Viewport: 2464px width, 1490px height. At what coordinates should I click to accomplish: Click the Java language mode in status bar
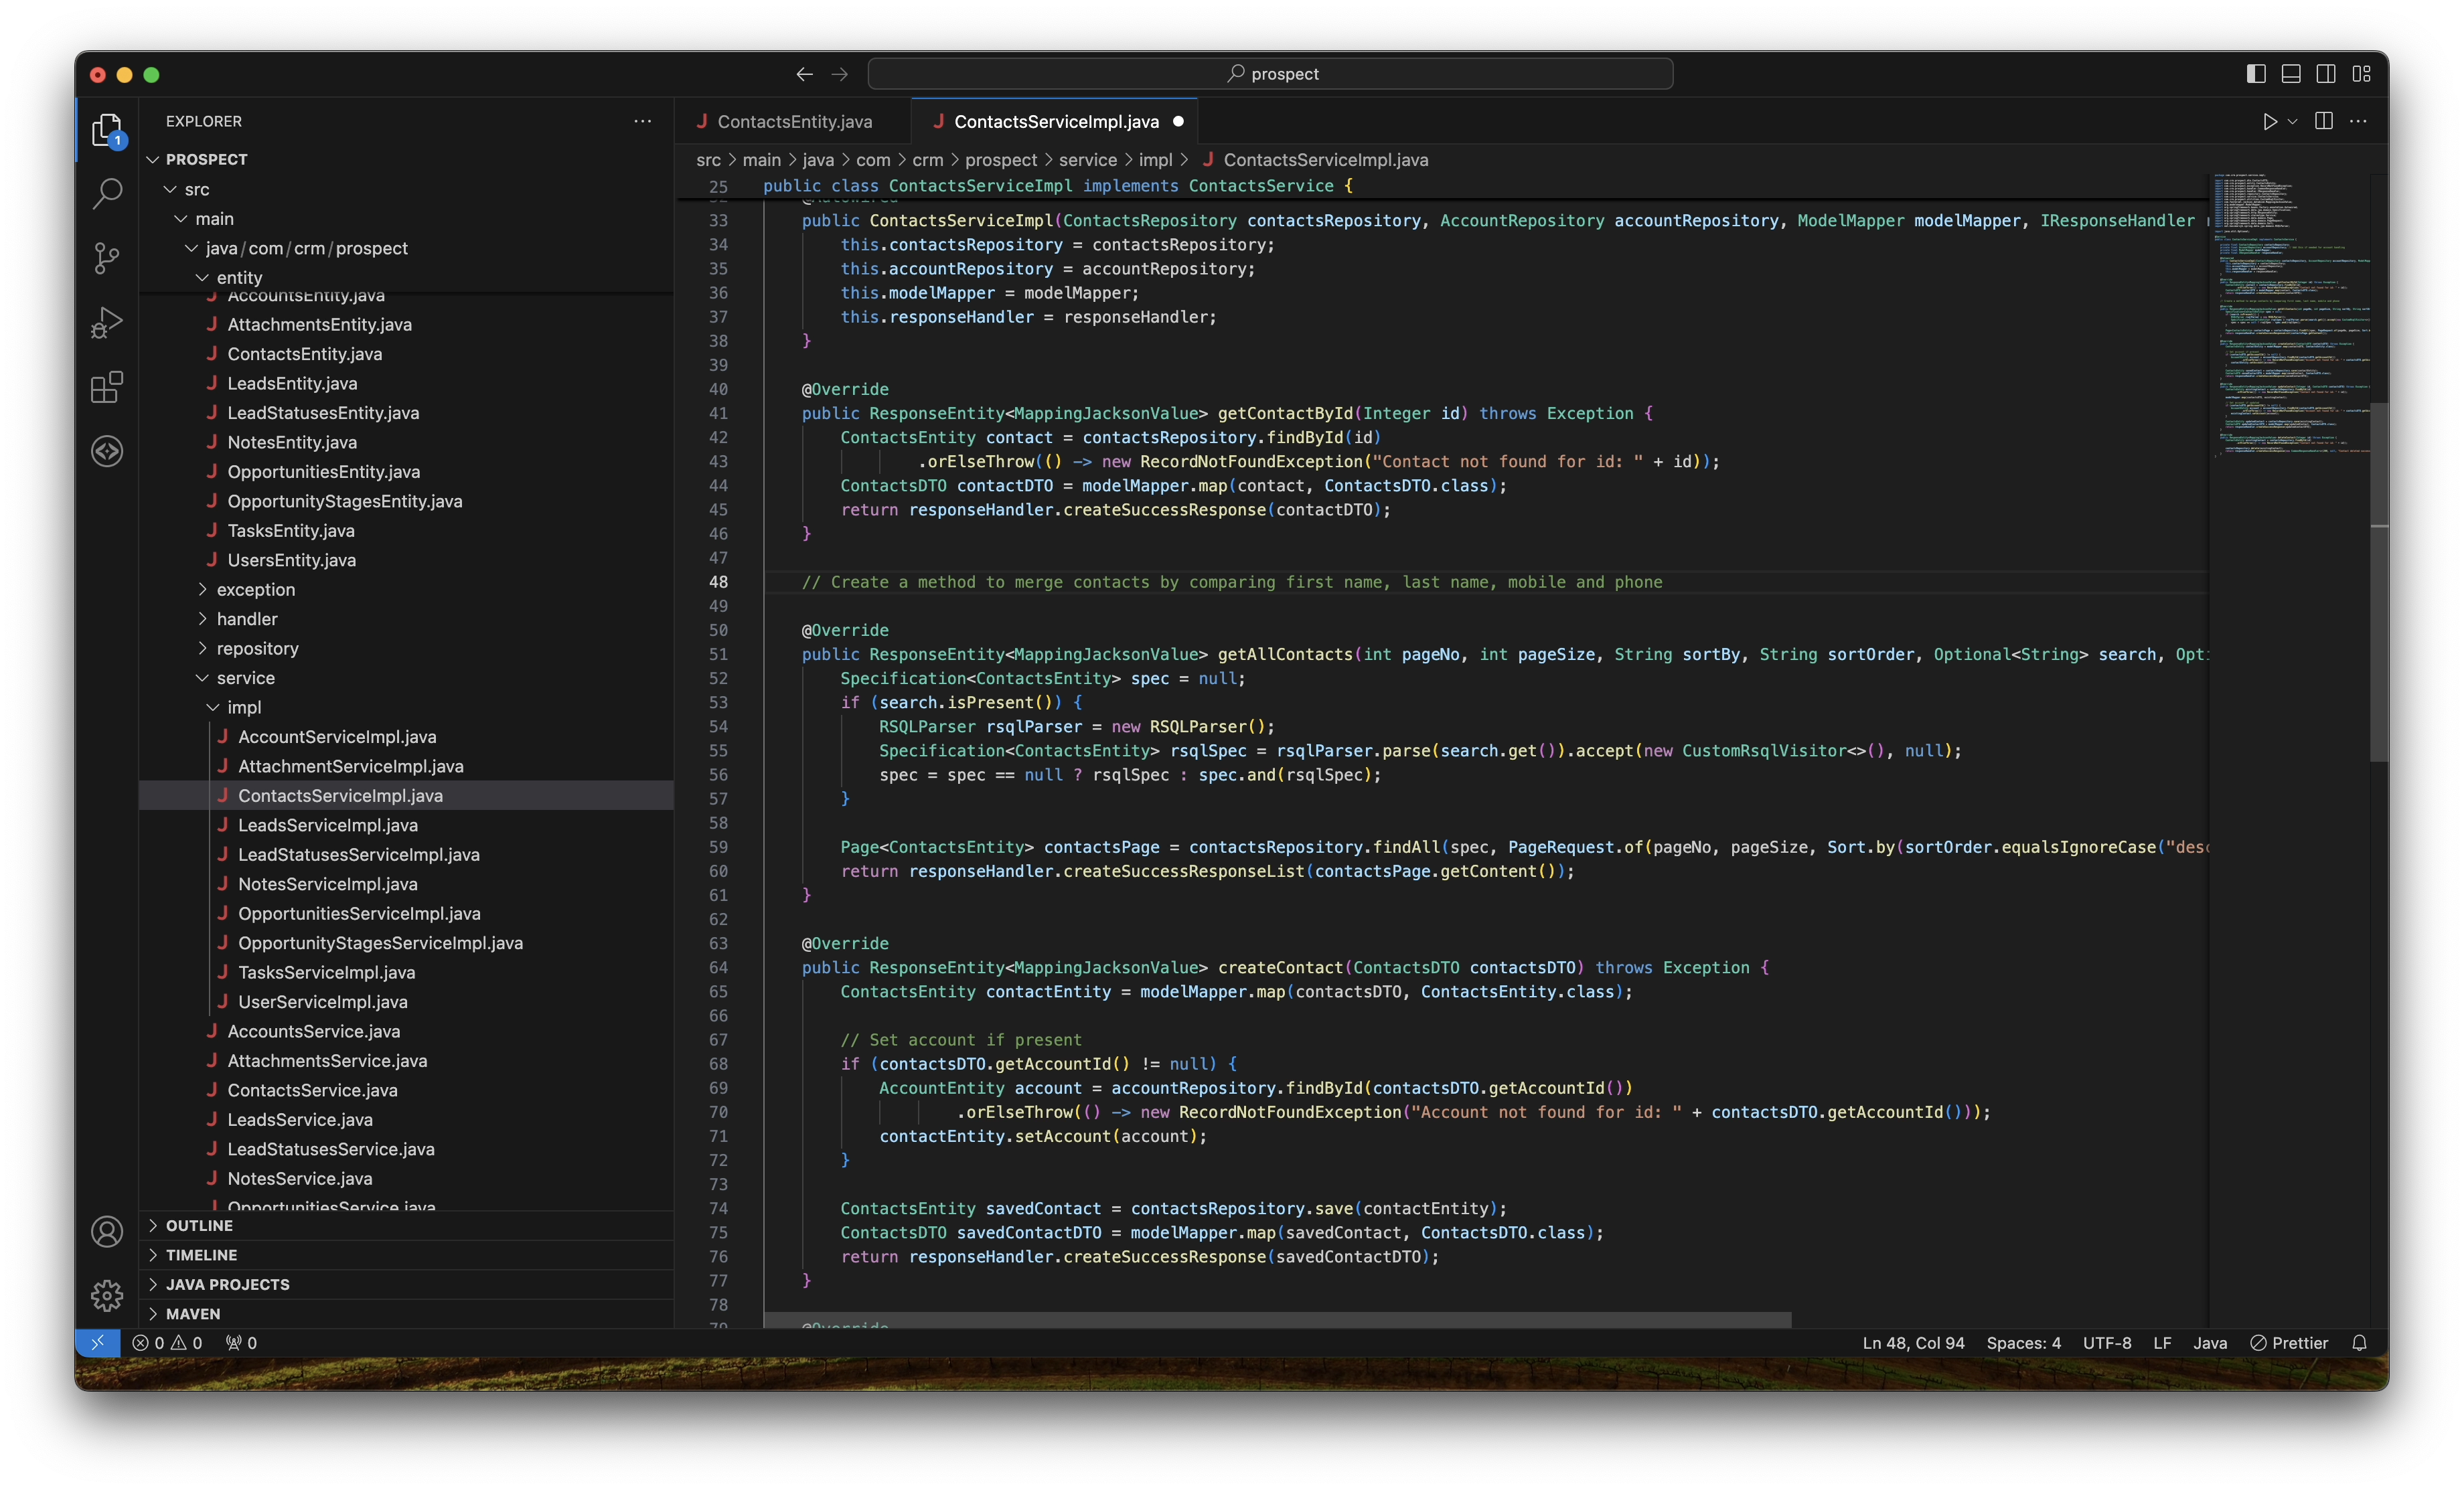(2210, 1343)
